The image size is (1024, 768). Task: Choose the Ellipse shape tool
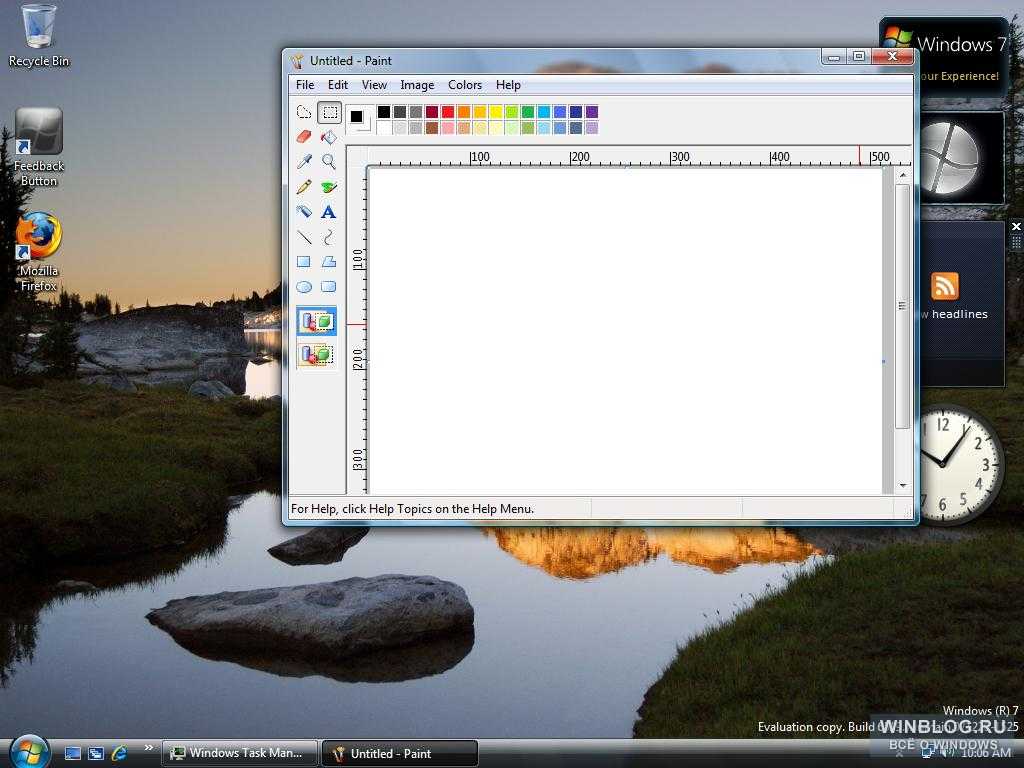304,287
